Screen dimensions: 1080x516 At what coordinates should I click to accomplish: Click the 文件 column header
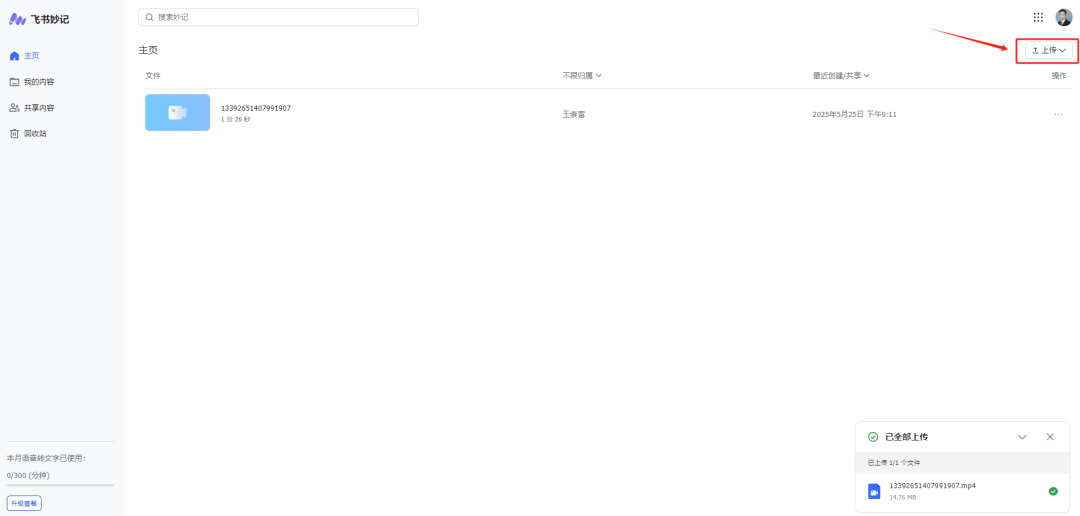click(153, 76)
